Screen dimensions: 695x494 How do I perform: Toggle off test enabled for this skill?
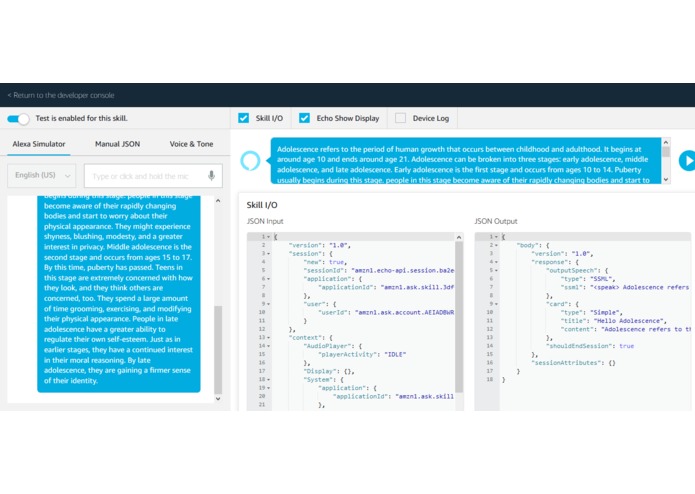coord(18,119)
